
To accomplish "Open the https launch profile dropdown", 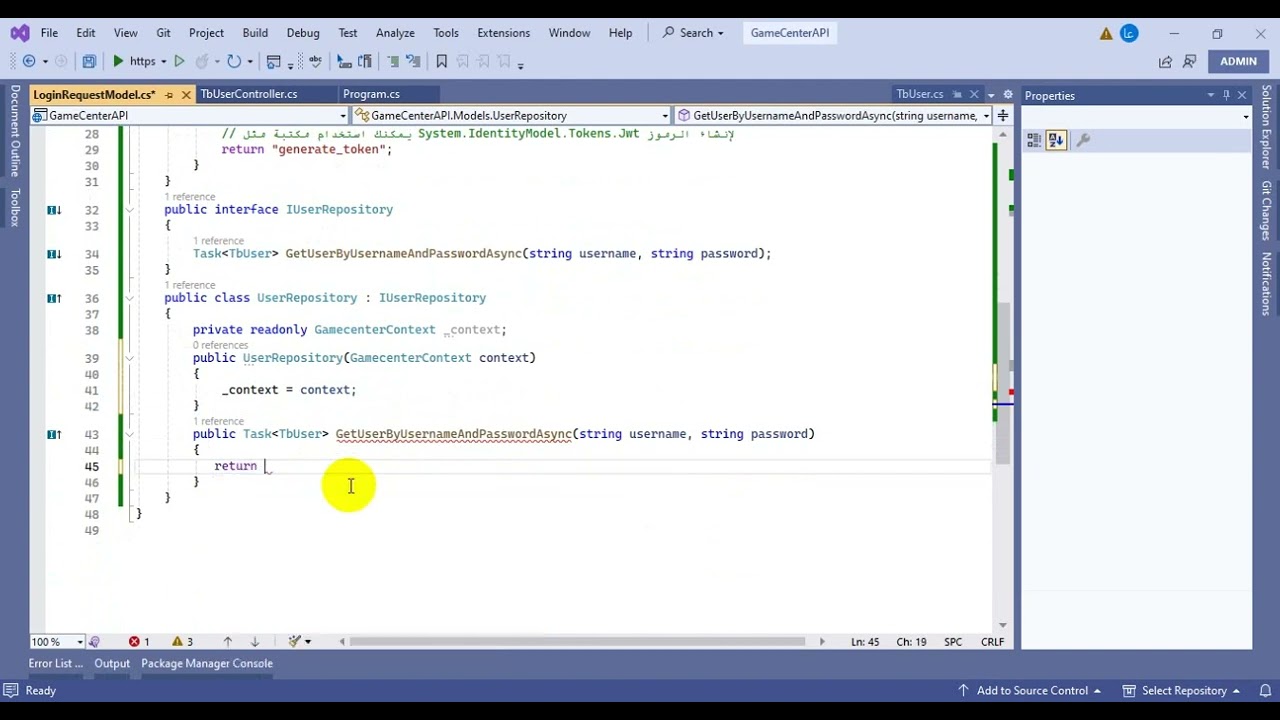I will coord(163,62).
